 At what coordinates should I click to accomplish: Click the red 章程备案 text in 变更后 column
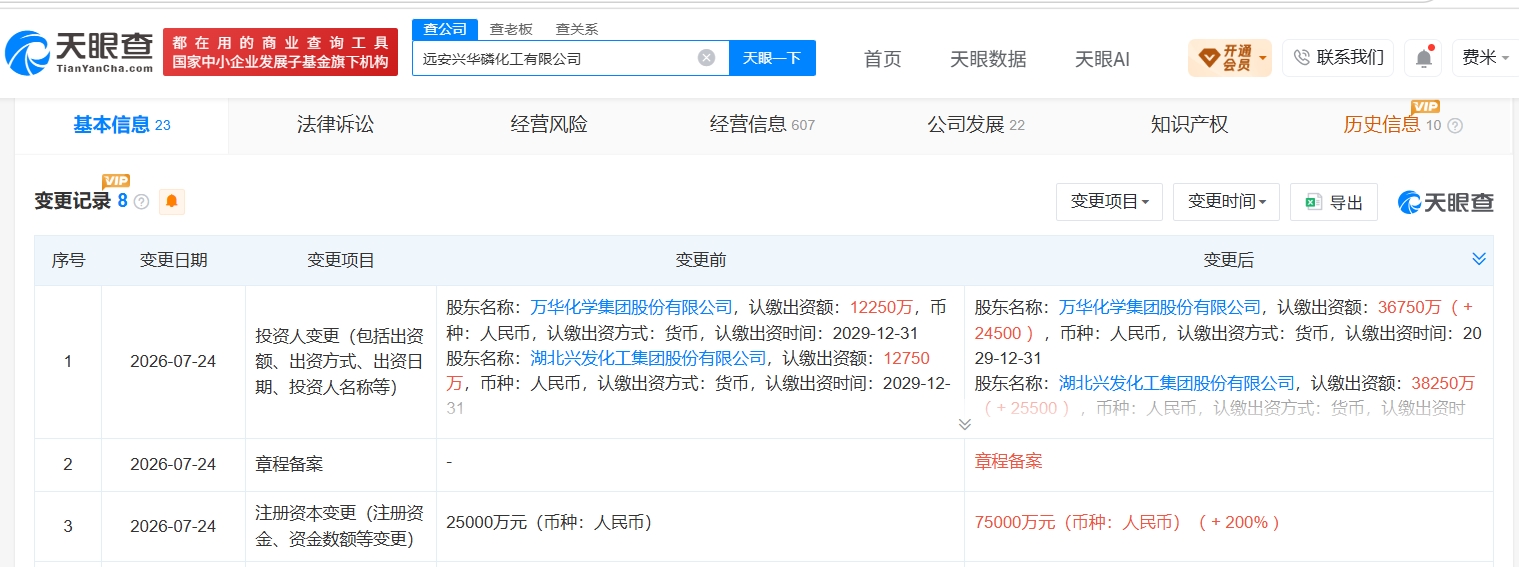1008,462
